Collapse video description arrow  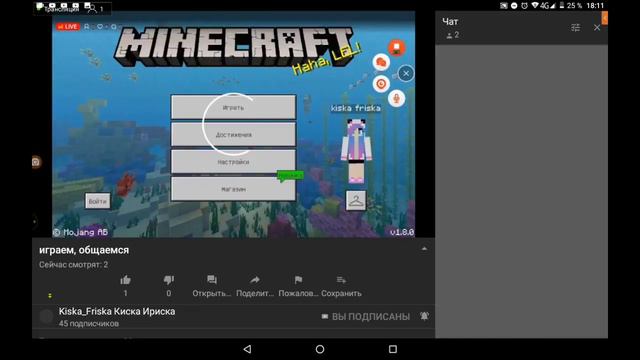pos(424,249)
